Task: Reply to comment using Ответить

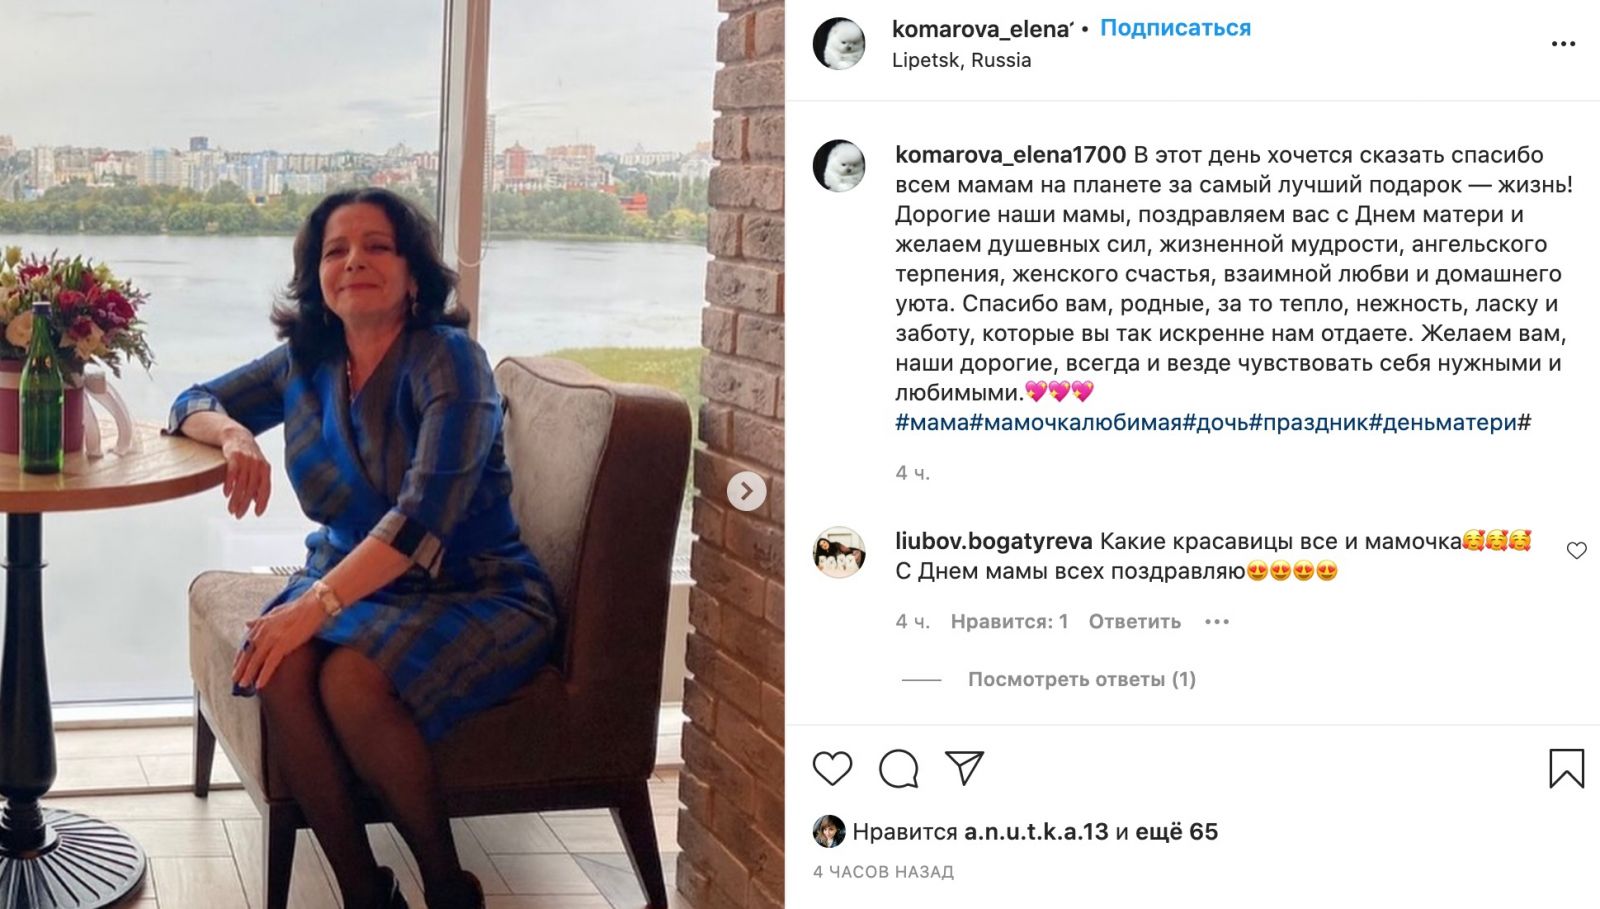Action: (x=1134, y=622)
